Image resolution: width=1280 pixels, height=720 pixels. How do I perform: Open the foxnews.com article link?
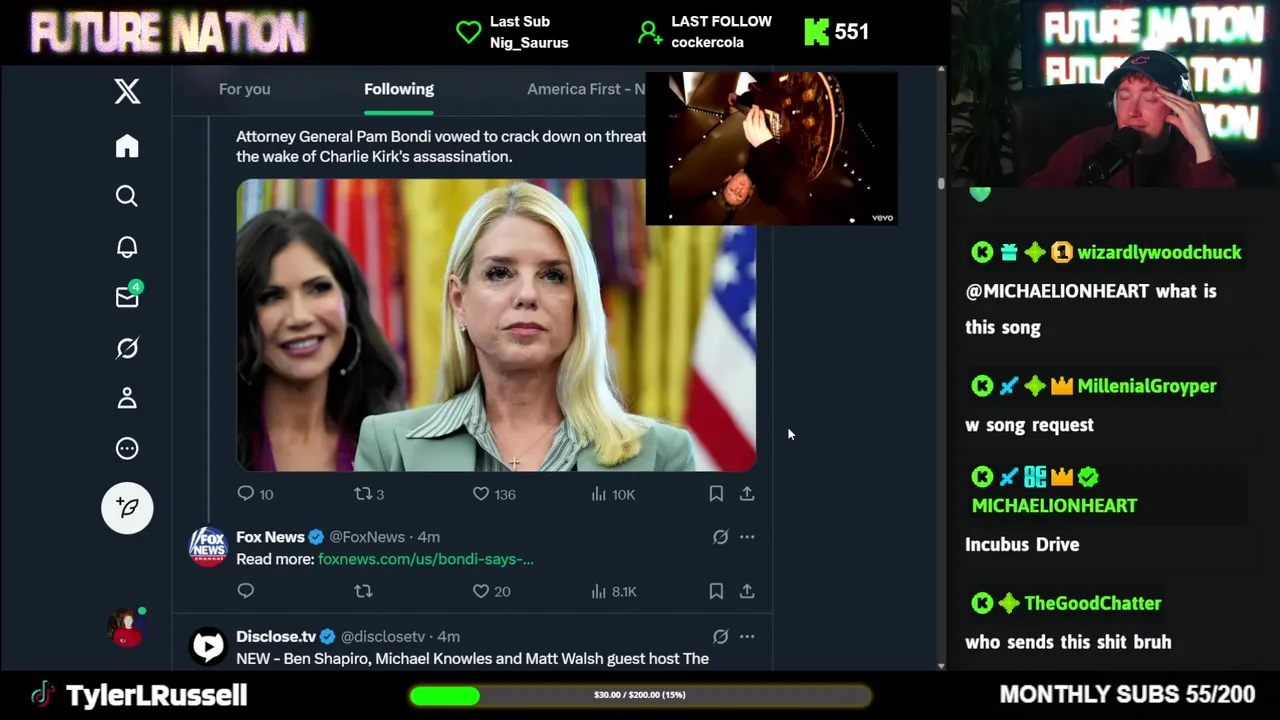click(426, 559)
